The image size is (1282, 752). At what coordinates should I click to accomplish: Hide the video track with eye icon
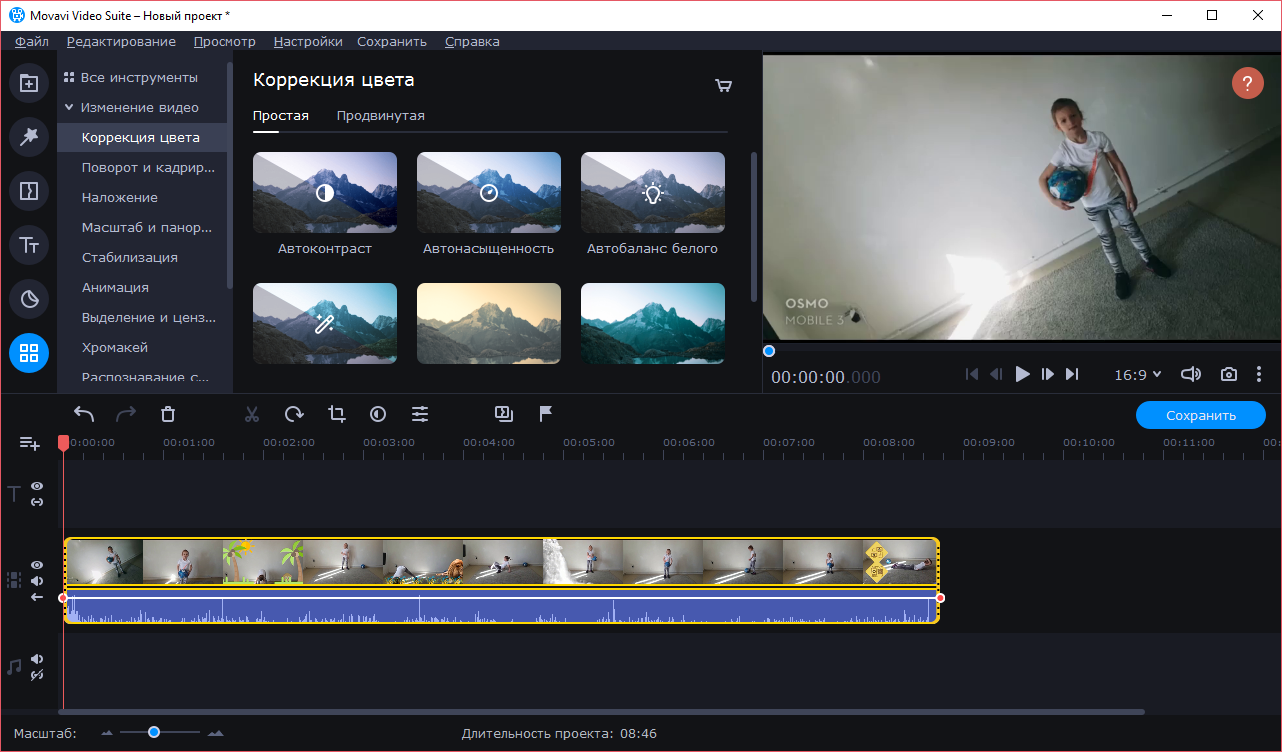point(37,565)
